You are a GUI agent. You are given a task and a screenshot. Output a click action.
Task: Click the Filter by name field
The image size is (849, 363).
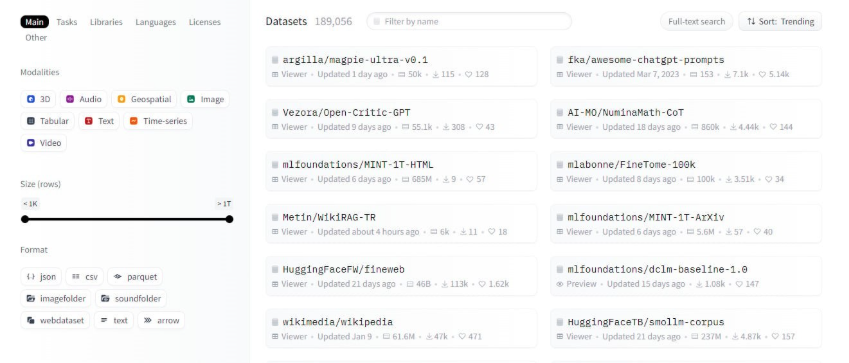click(469, 22)
